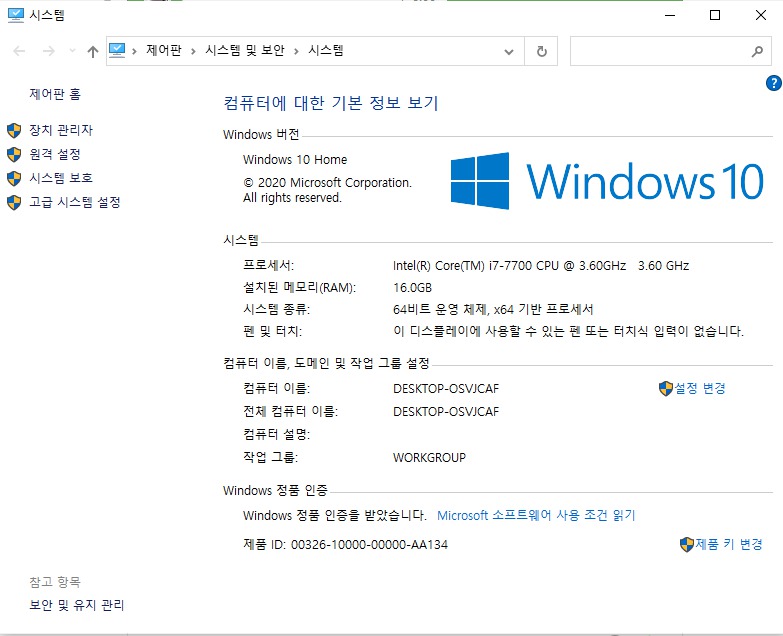This screenshot has height=636, width=783.
Task: Click the shield icon beside 고급 시스템 설정
Action: click(14, 202)
